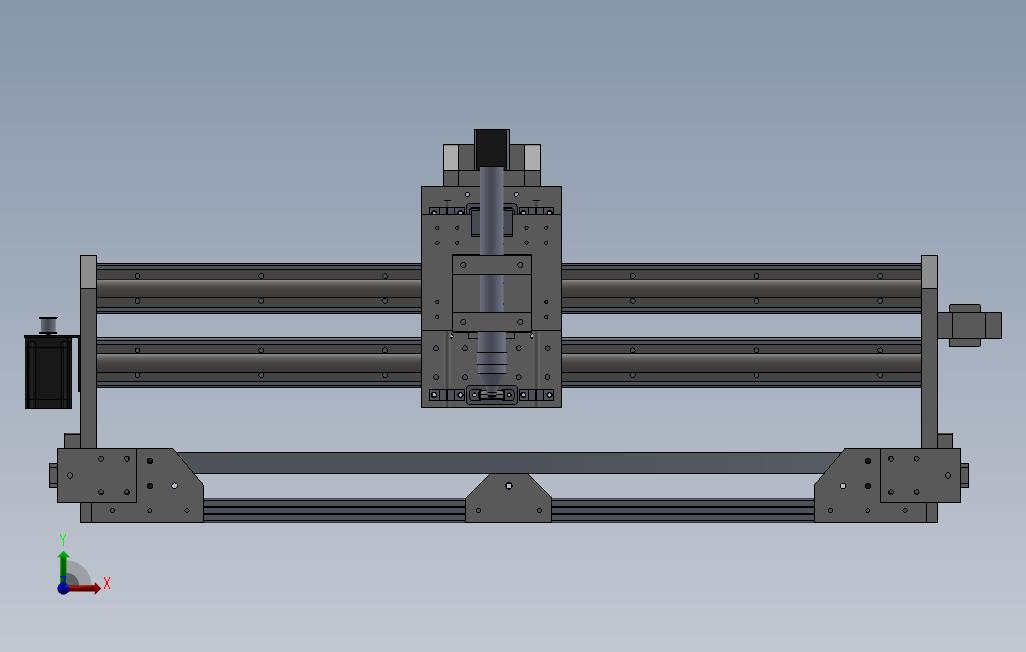
Task: Select the black Z-axis motor atop the carriage
Action: (x=491, y=148)
